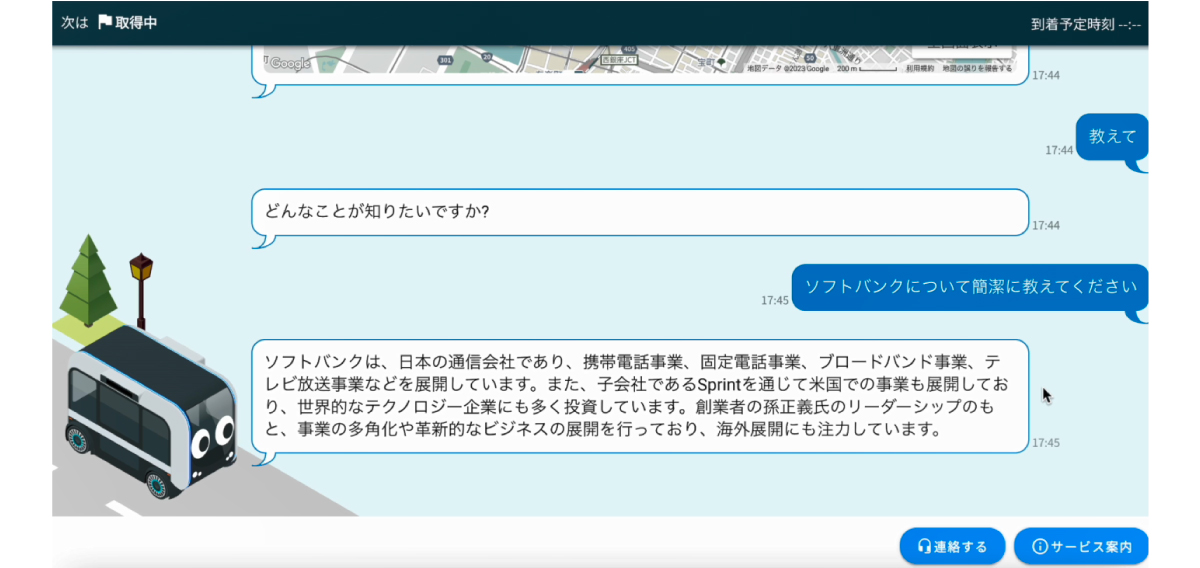This screenshot has height=568, width=1200.
Task: Click the map thumbnail in chat
Action: coord(640,59)
